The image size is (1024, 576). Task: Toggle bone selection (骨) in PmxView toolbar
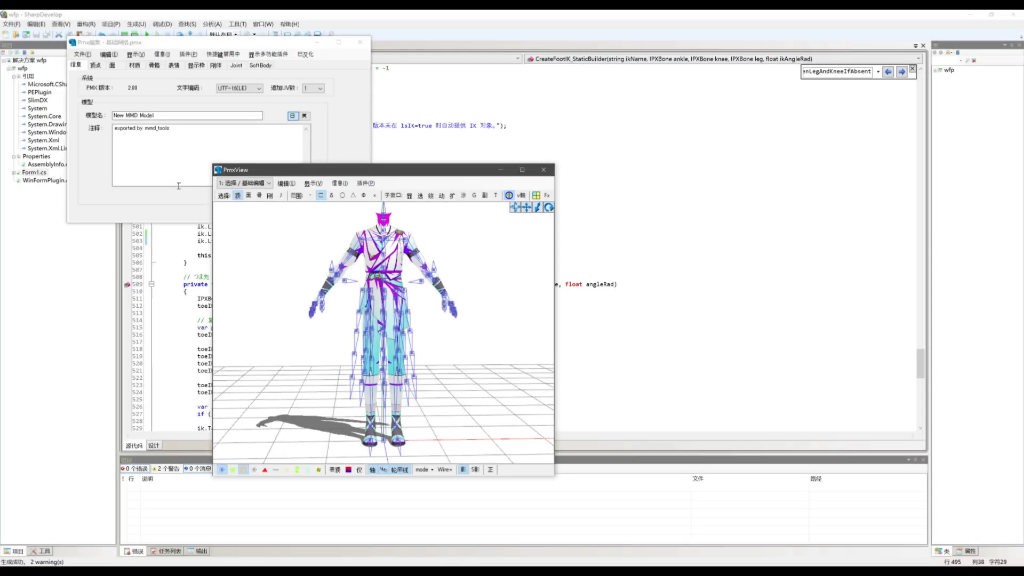(259, 195)
